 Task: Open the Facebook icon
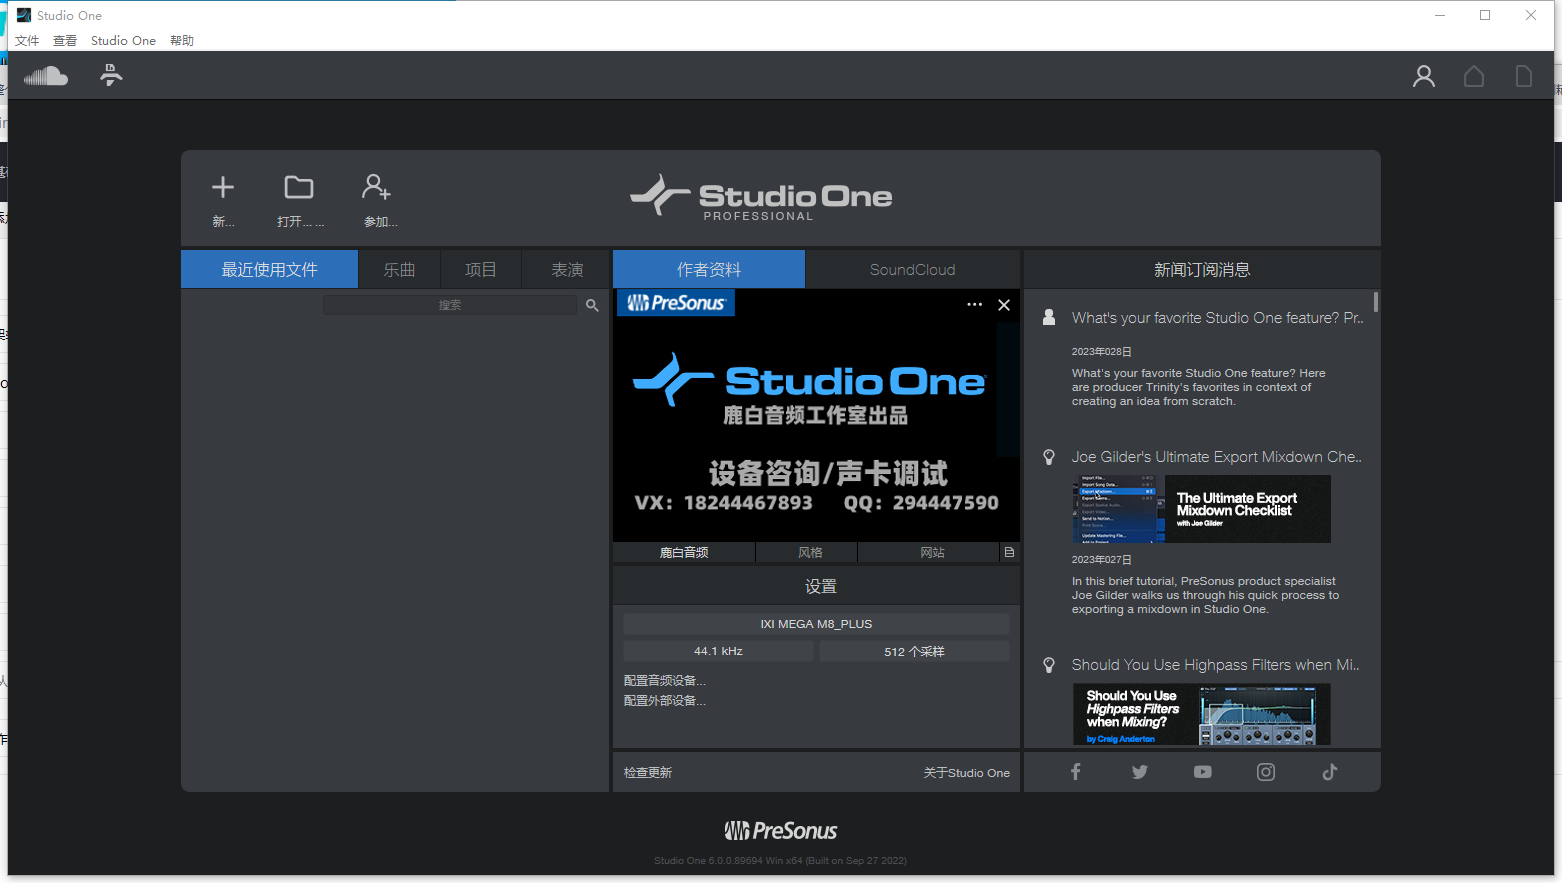[x=1076, y=772]
